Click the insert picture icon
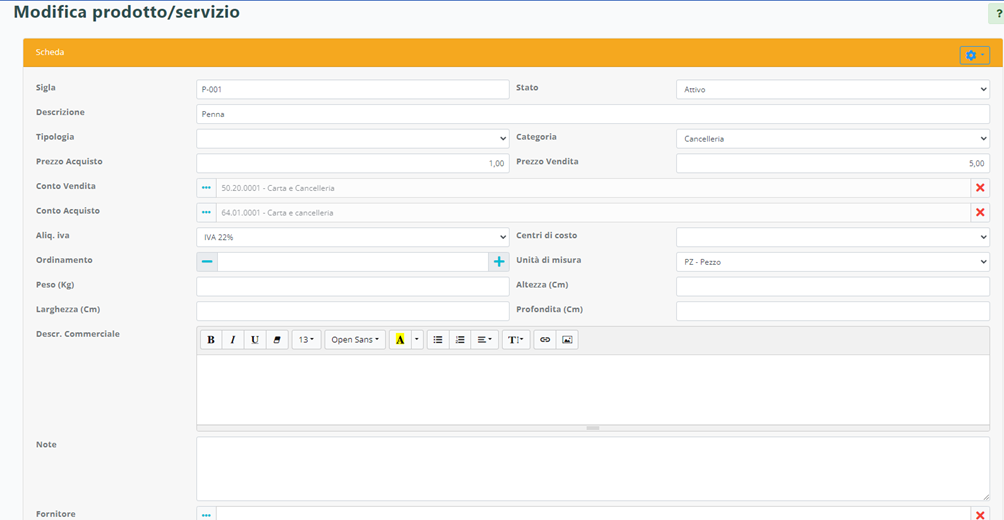1004x520 pixels. coord(567,340)
